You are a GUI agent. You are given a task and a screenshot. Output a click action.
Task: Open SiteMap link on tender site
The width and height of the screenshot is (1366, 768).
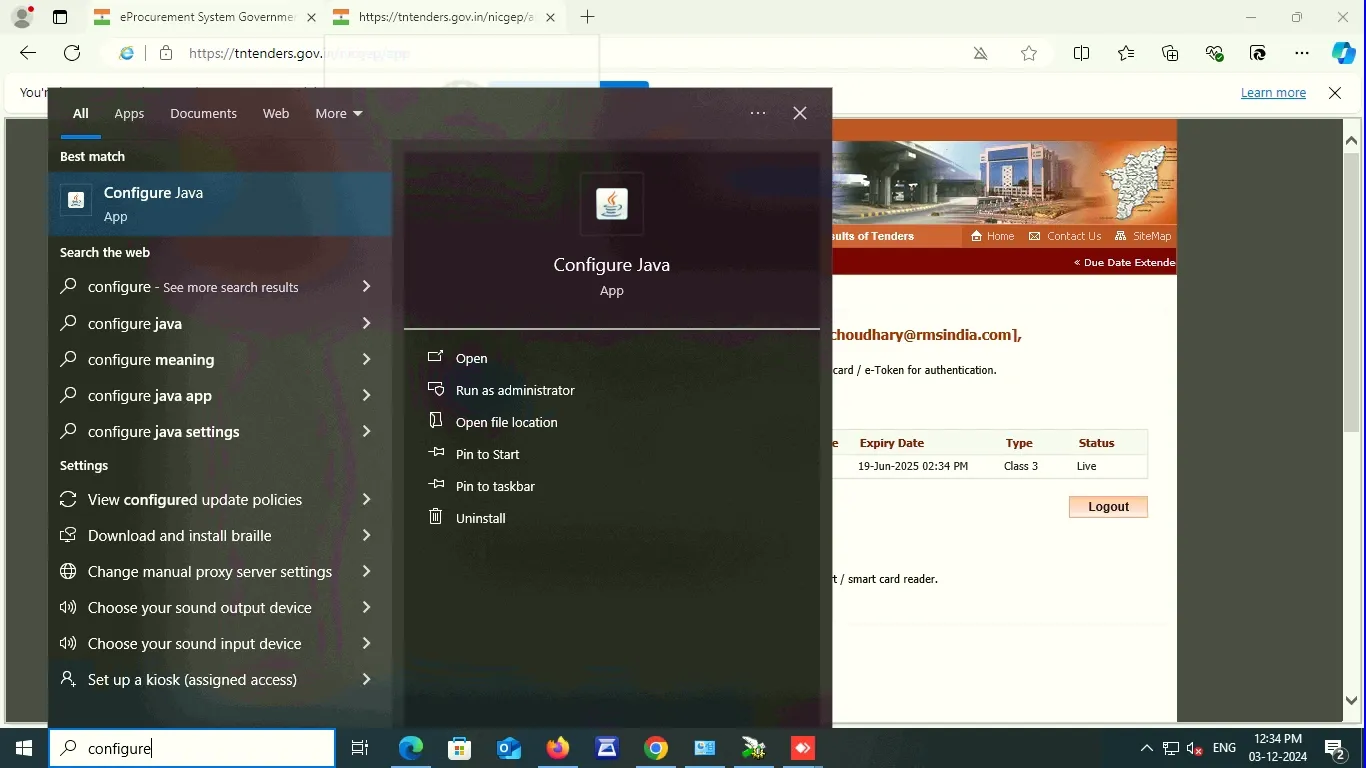1143,236
